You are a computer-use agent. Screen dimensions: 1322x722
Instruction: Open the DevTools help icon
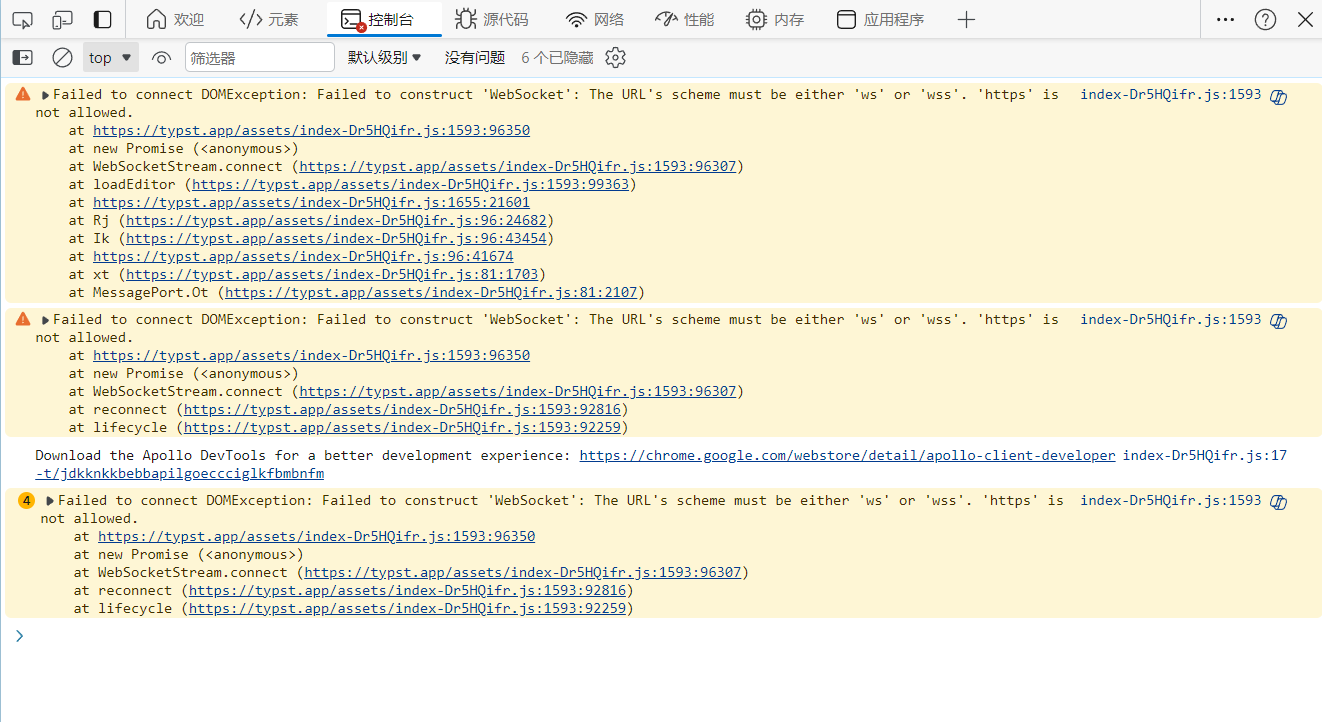pyautogui.click(x=1265, y=19)
